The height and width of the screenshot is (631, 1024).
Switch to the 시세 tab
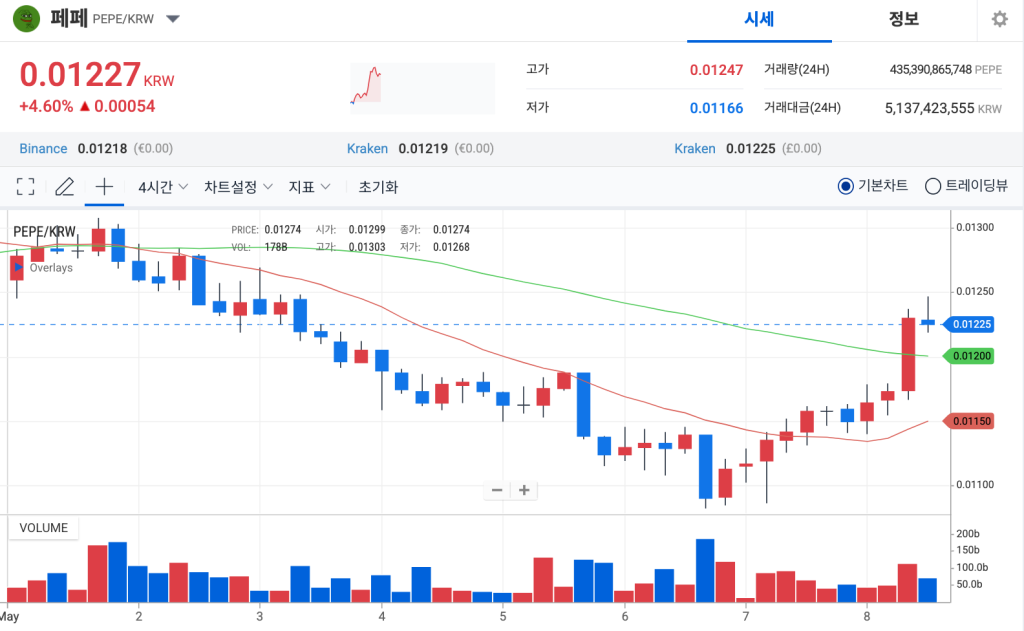pos(759,19)
